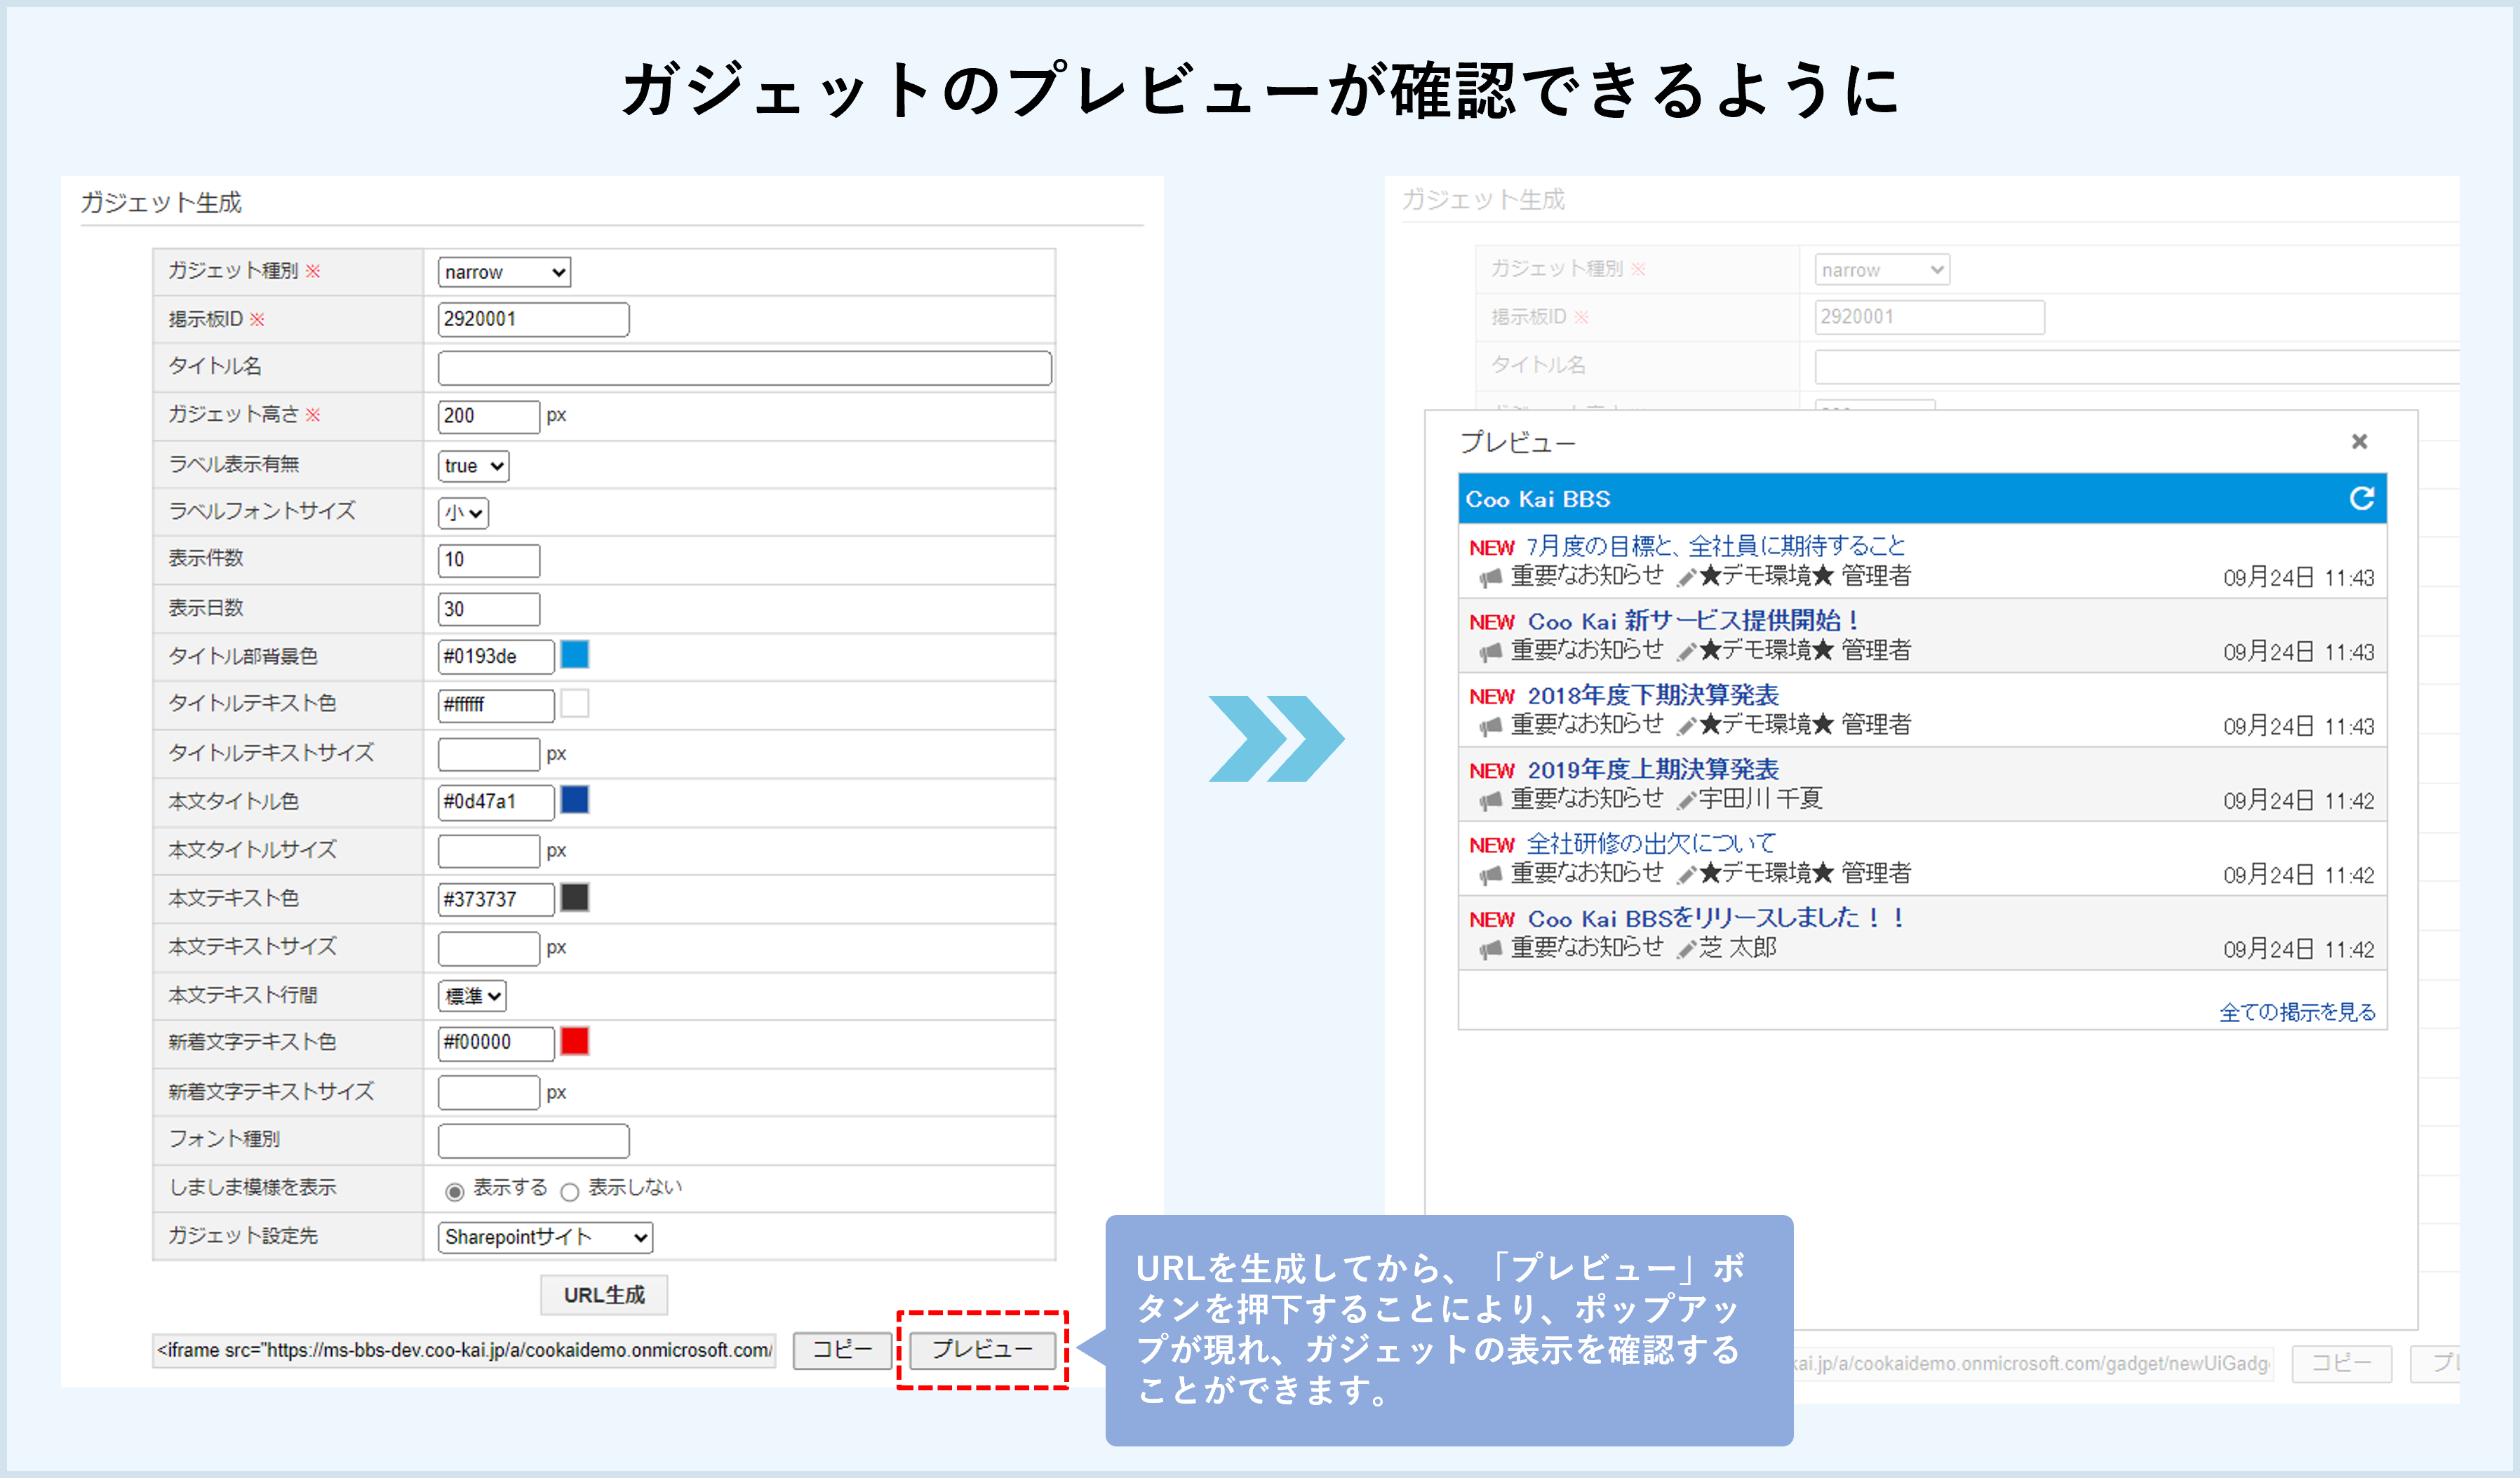This screenshot has height=1478, width=2520.
Task: Click the #ffffff color code field
Action: pyautogui.click(x=495, y=705)
